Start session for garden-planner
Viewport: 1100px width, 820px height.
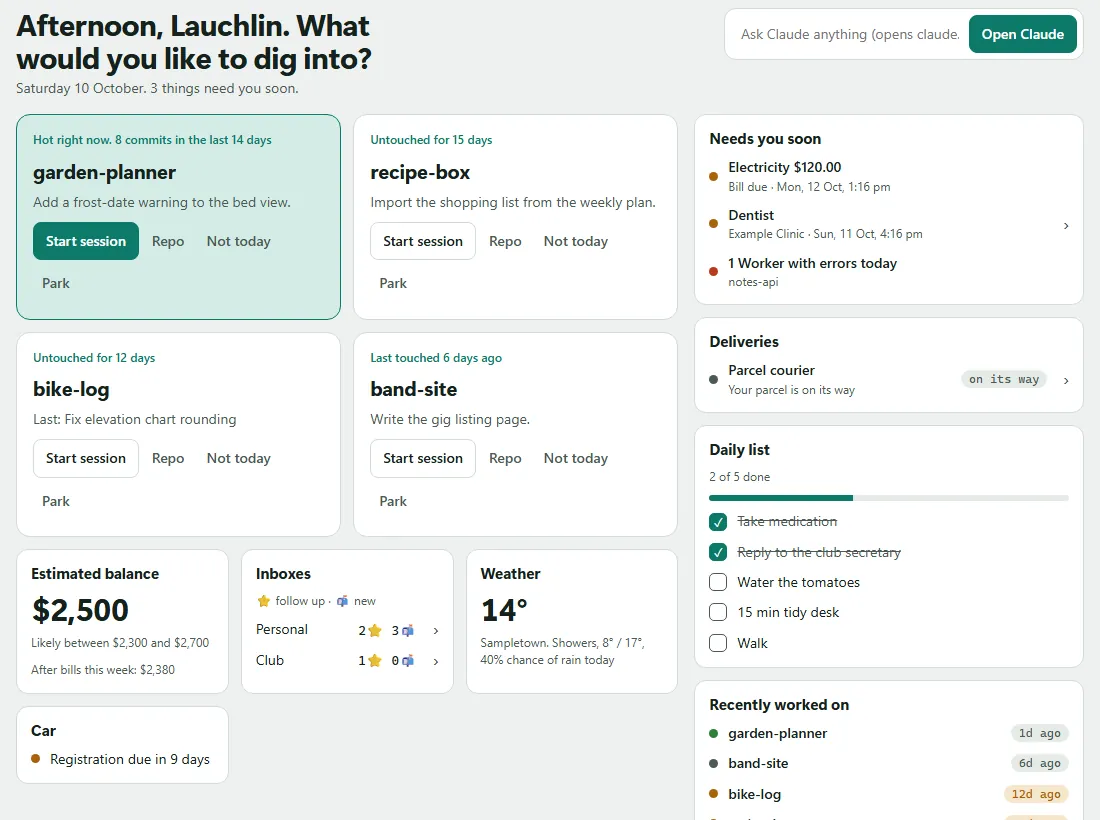pos(86,241)
